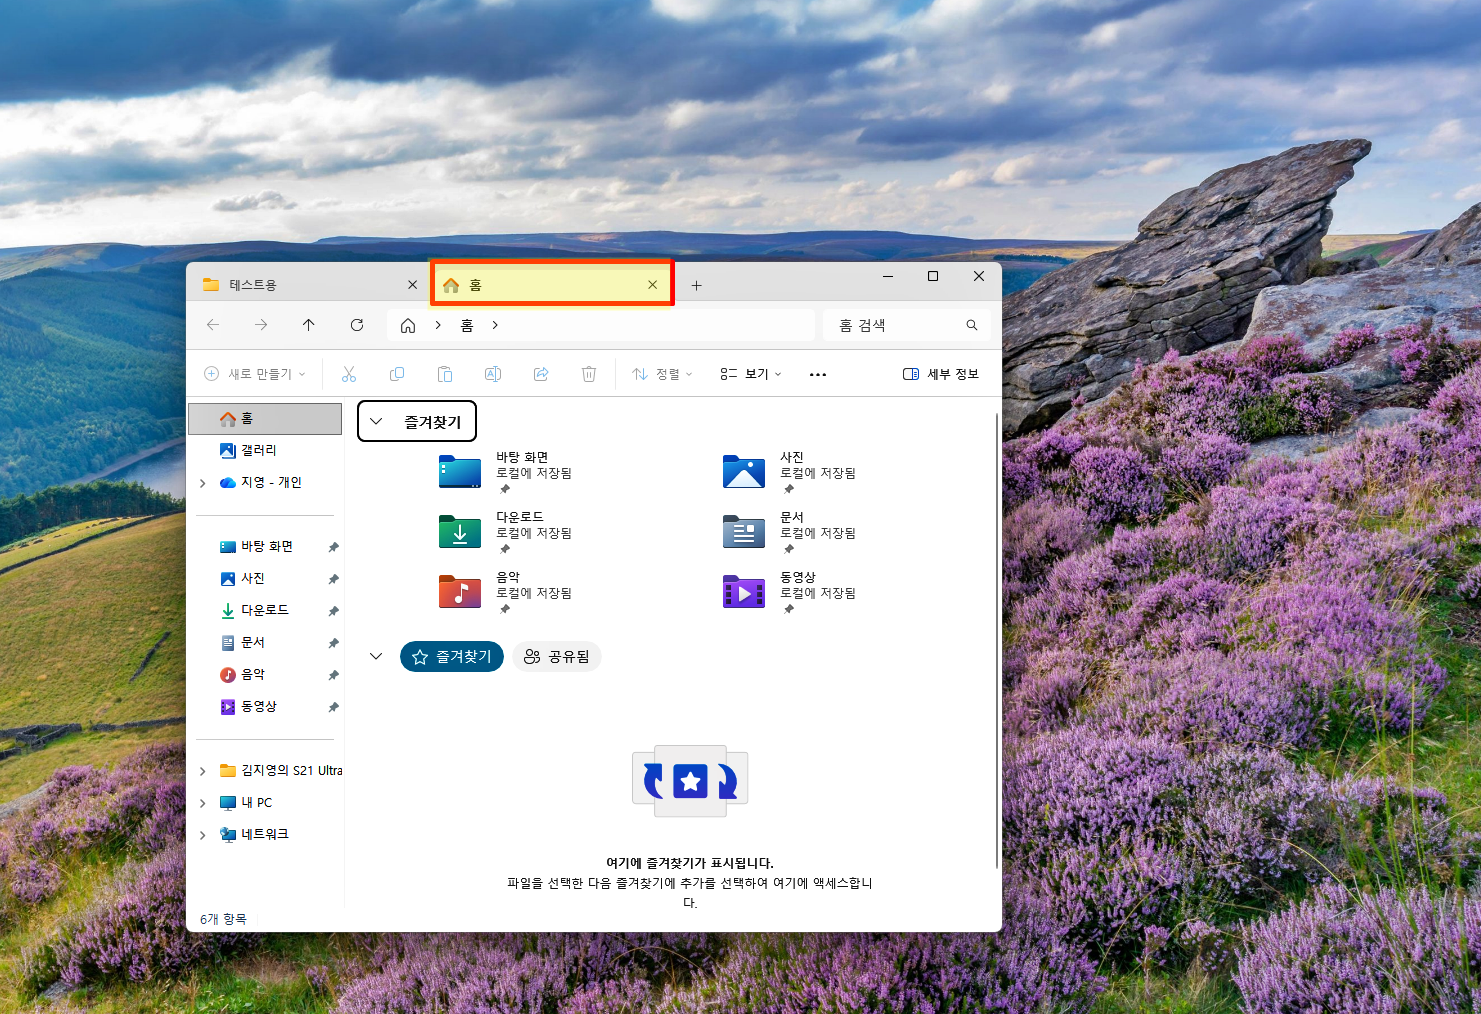Close the 테스트용 tab
Screen dimensions: 1481x1014
point(412,285)
